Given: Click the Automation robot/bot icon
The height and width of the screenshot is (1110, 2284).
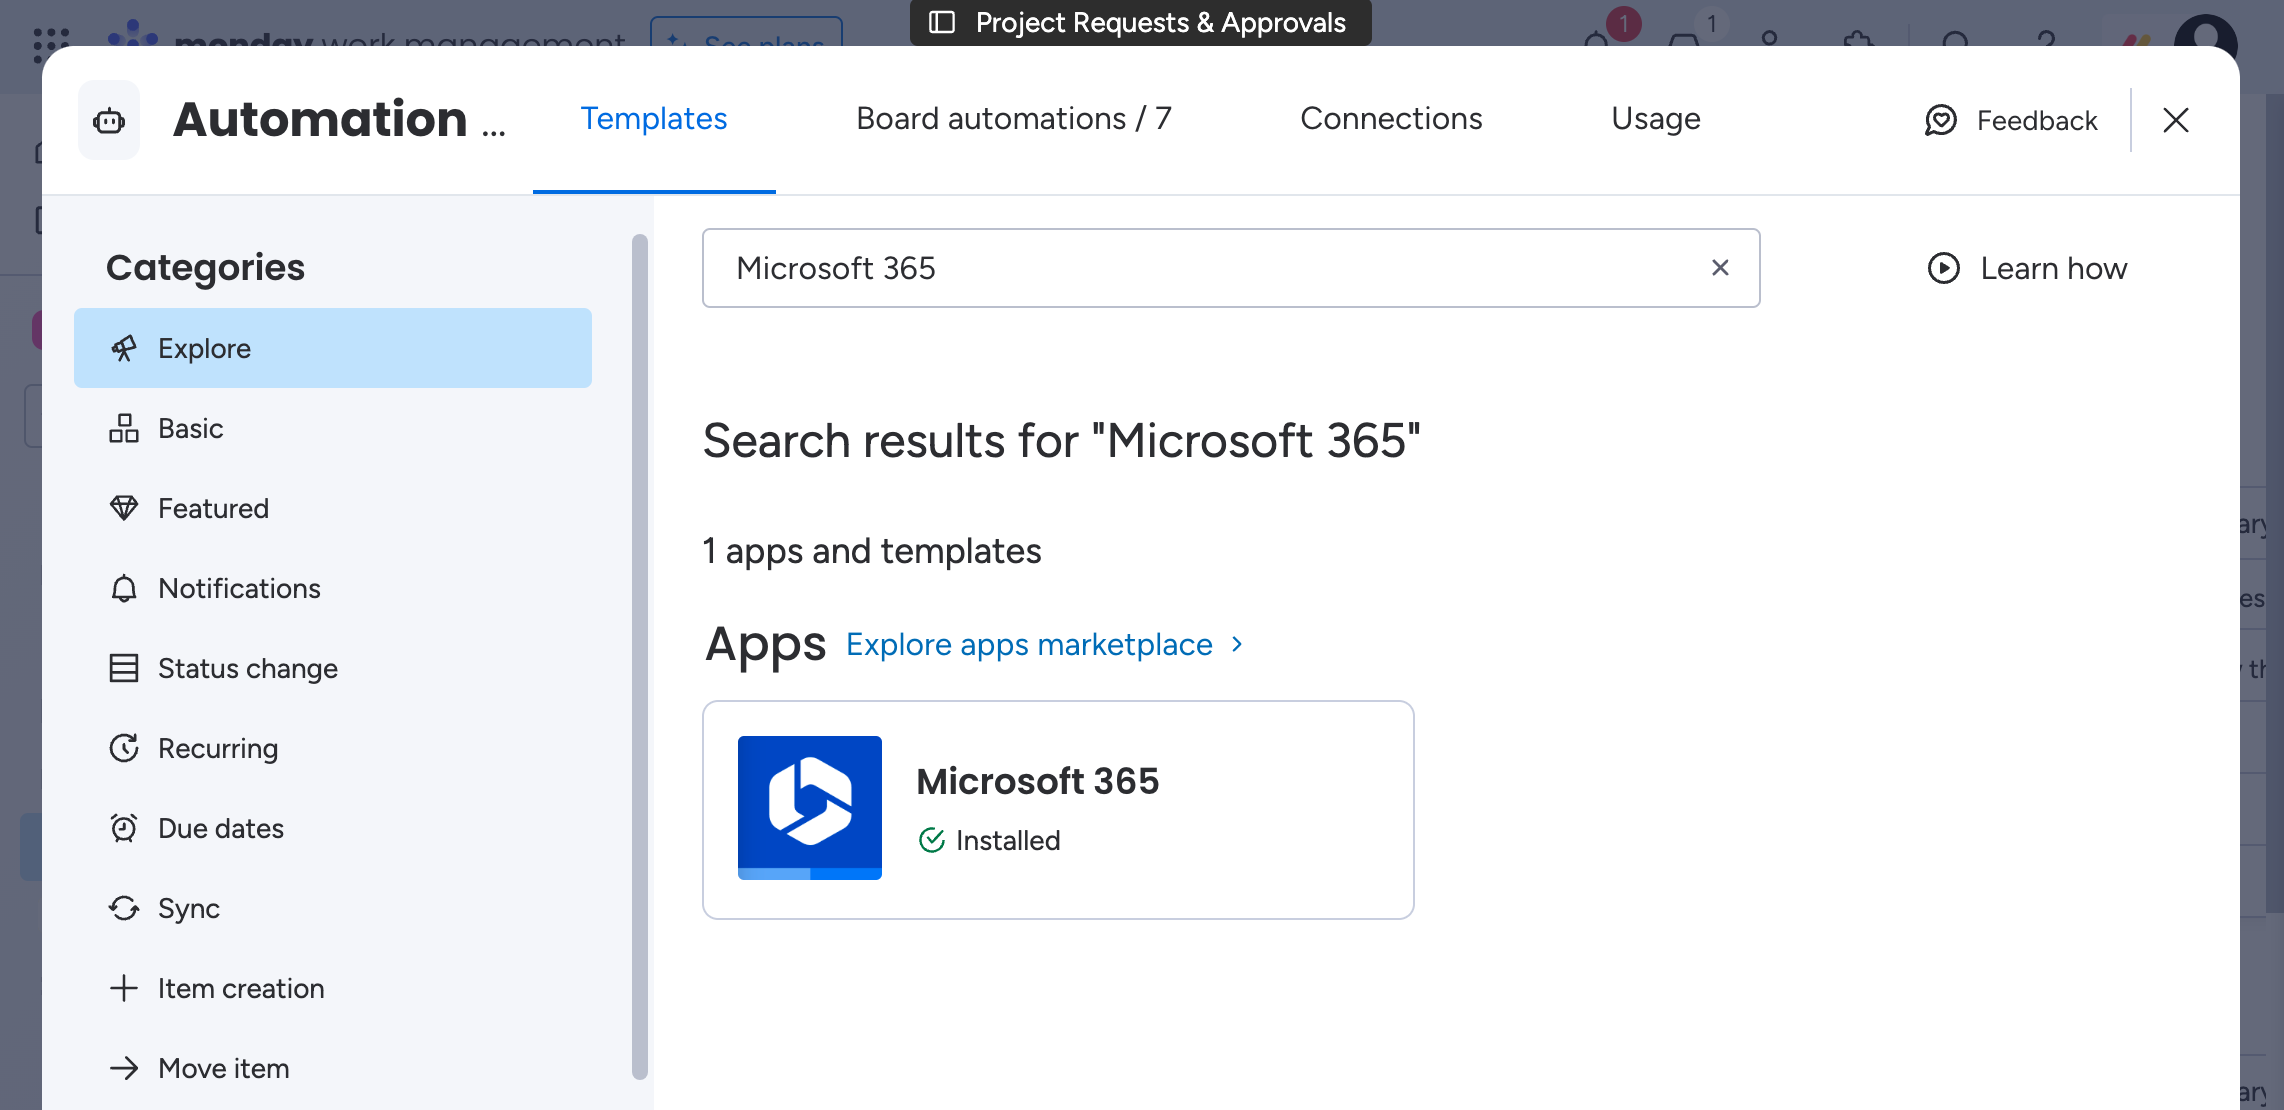Looking at the screenshot, I should click(x=109, y=119).
